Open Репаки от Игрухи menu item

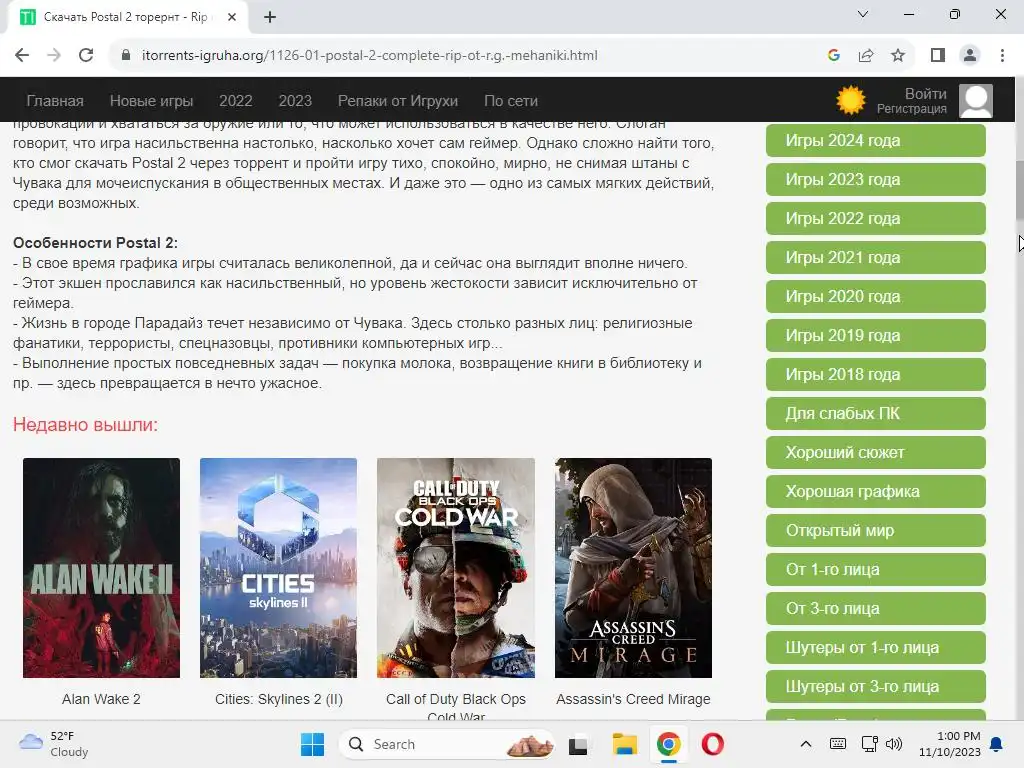[398, 101]
